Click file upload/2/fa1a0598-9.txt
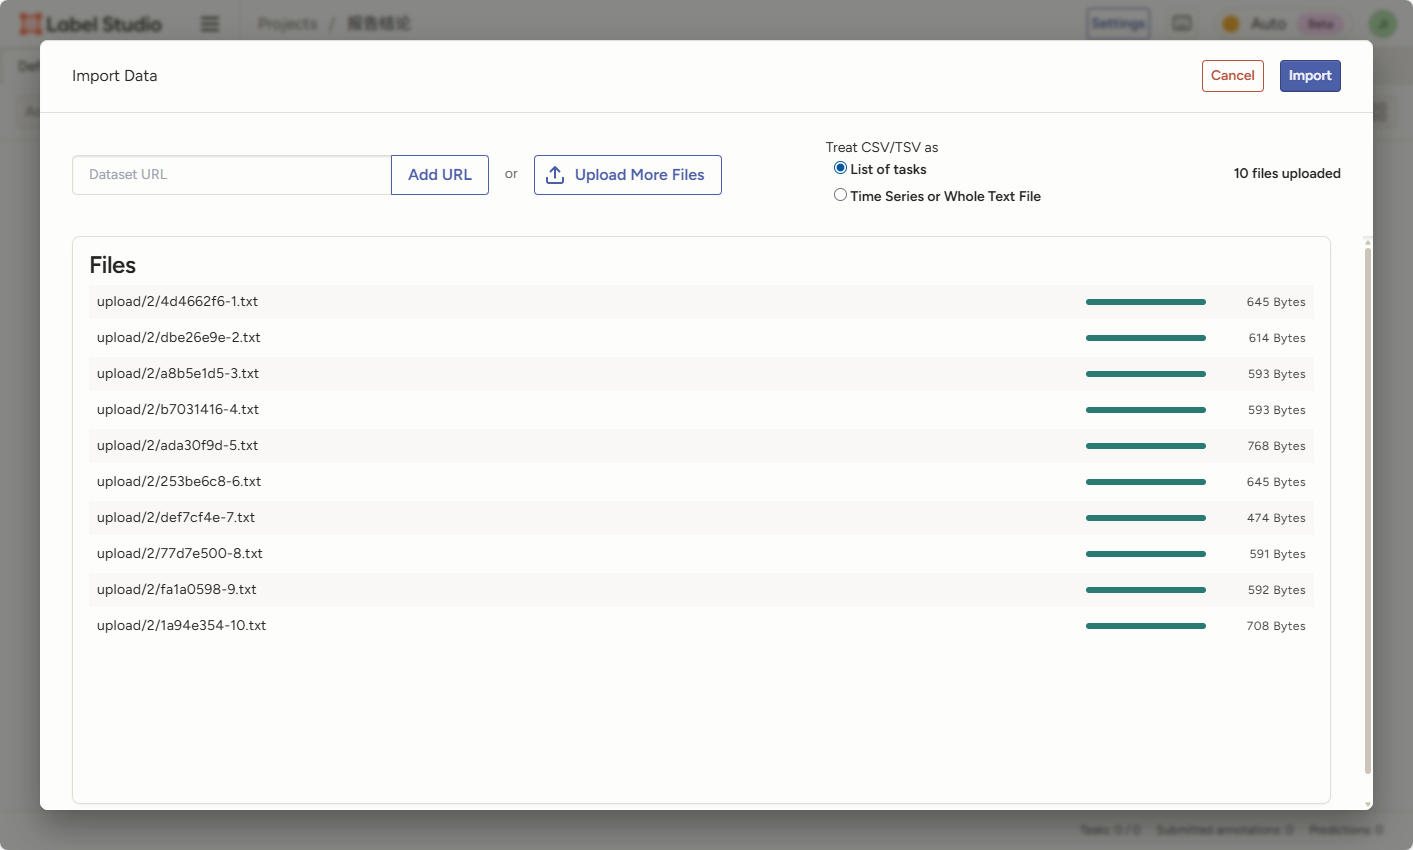 [x=177, y=589]
